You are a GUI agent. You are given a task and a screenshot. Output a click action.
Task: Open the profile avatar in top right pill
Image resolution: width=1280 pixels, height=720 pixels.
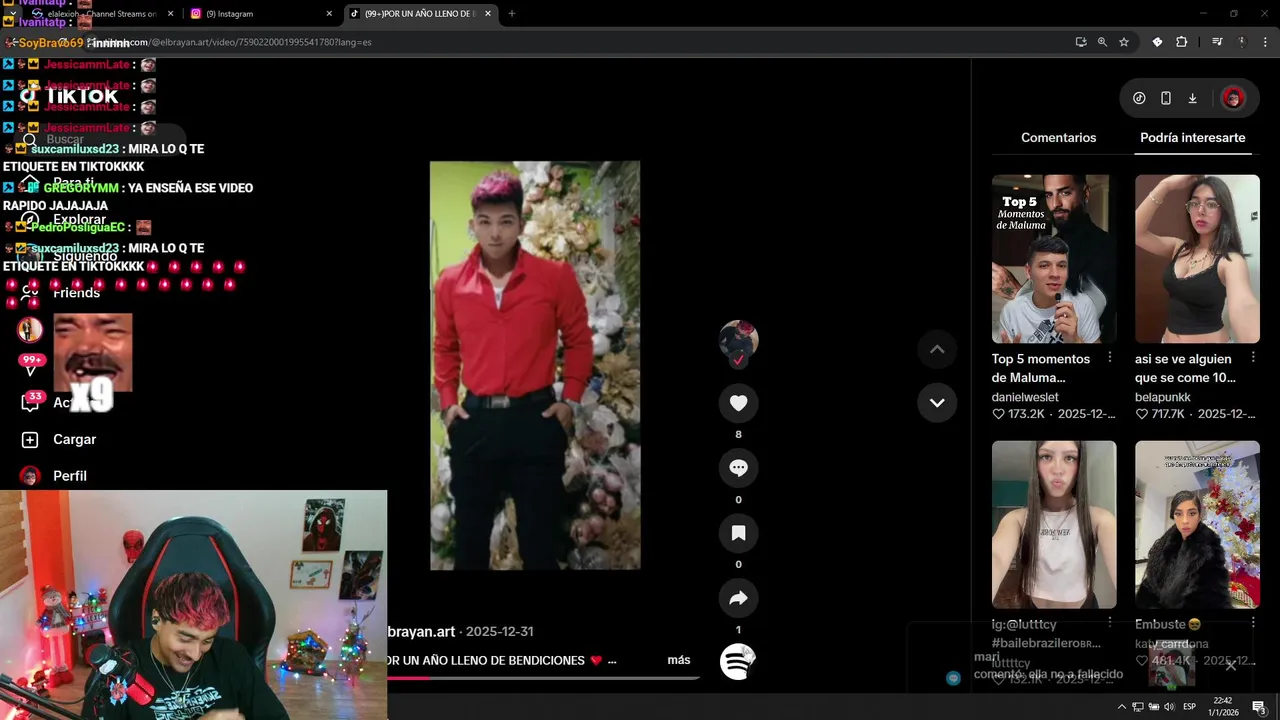pos(1233,98)
